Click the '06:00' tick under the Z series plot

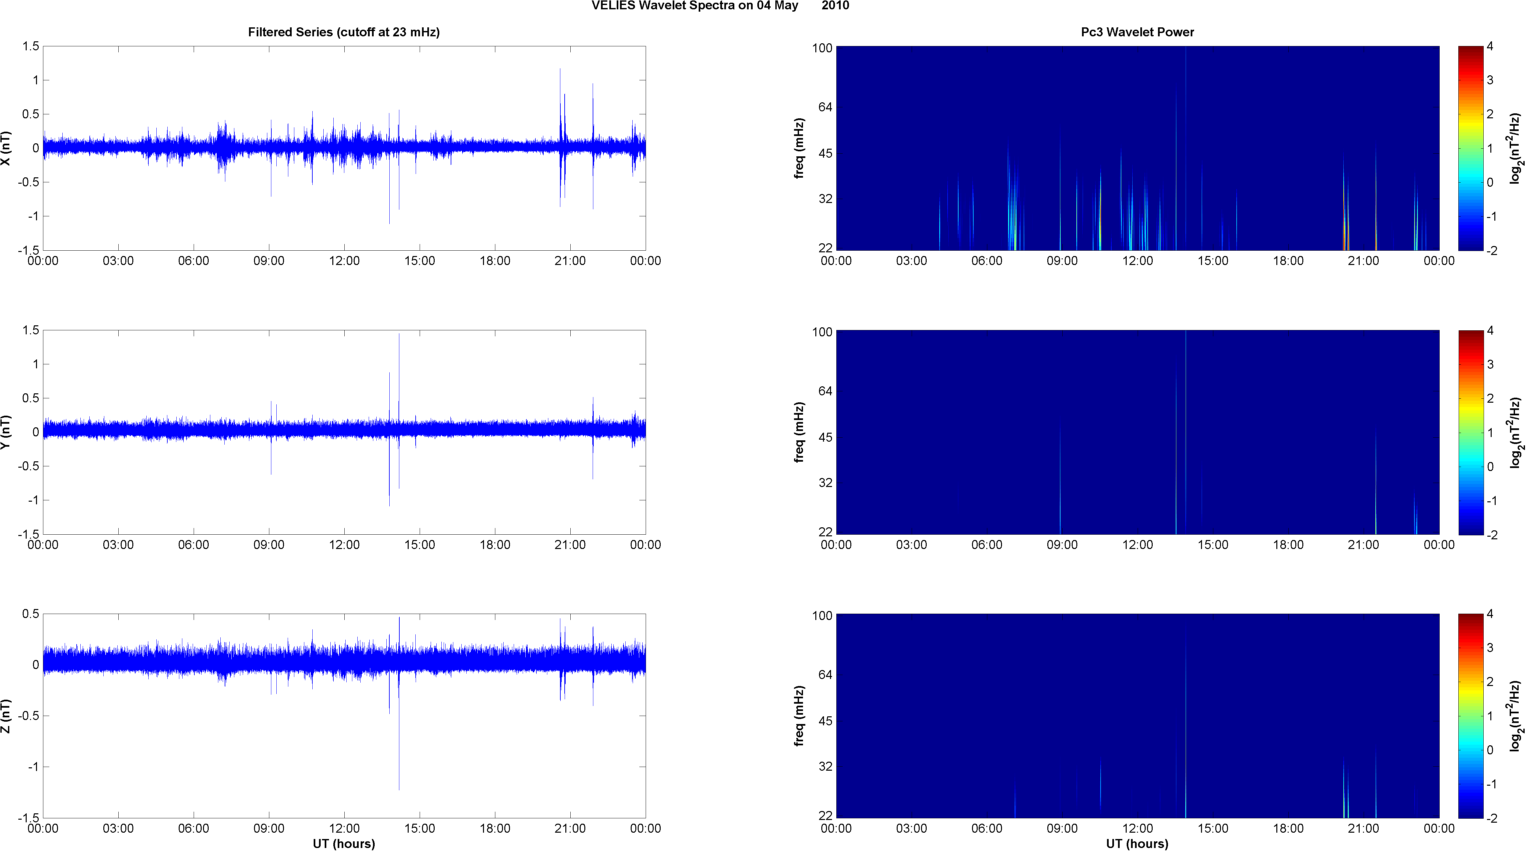pyautogui.click(x=193, y=828)
